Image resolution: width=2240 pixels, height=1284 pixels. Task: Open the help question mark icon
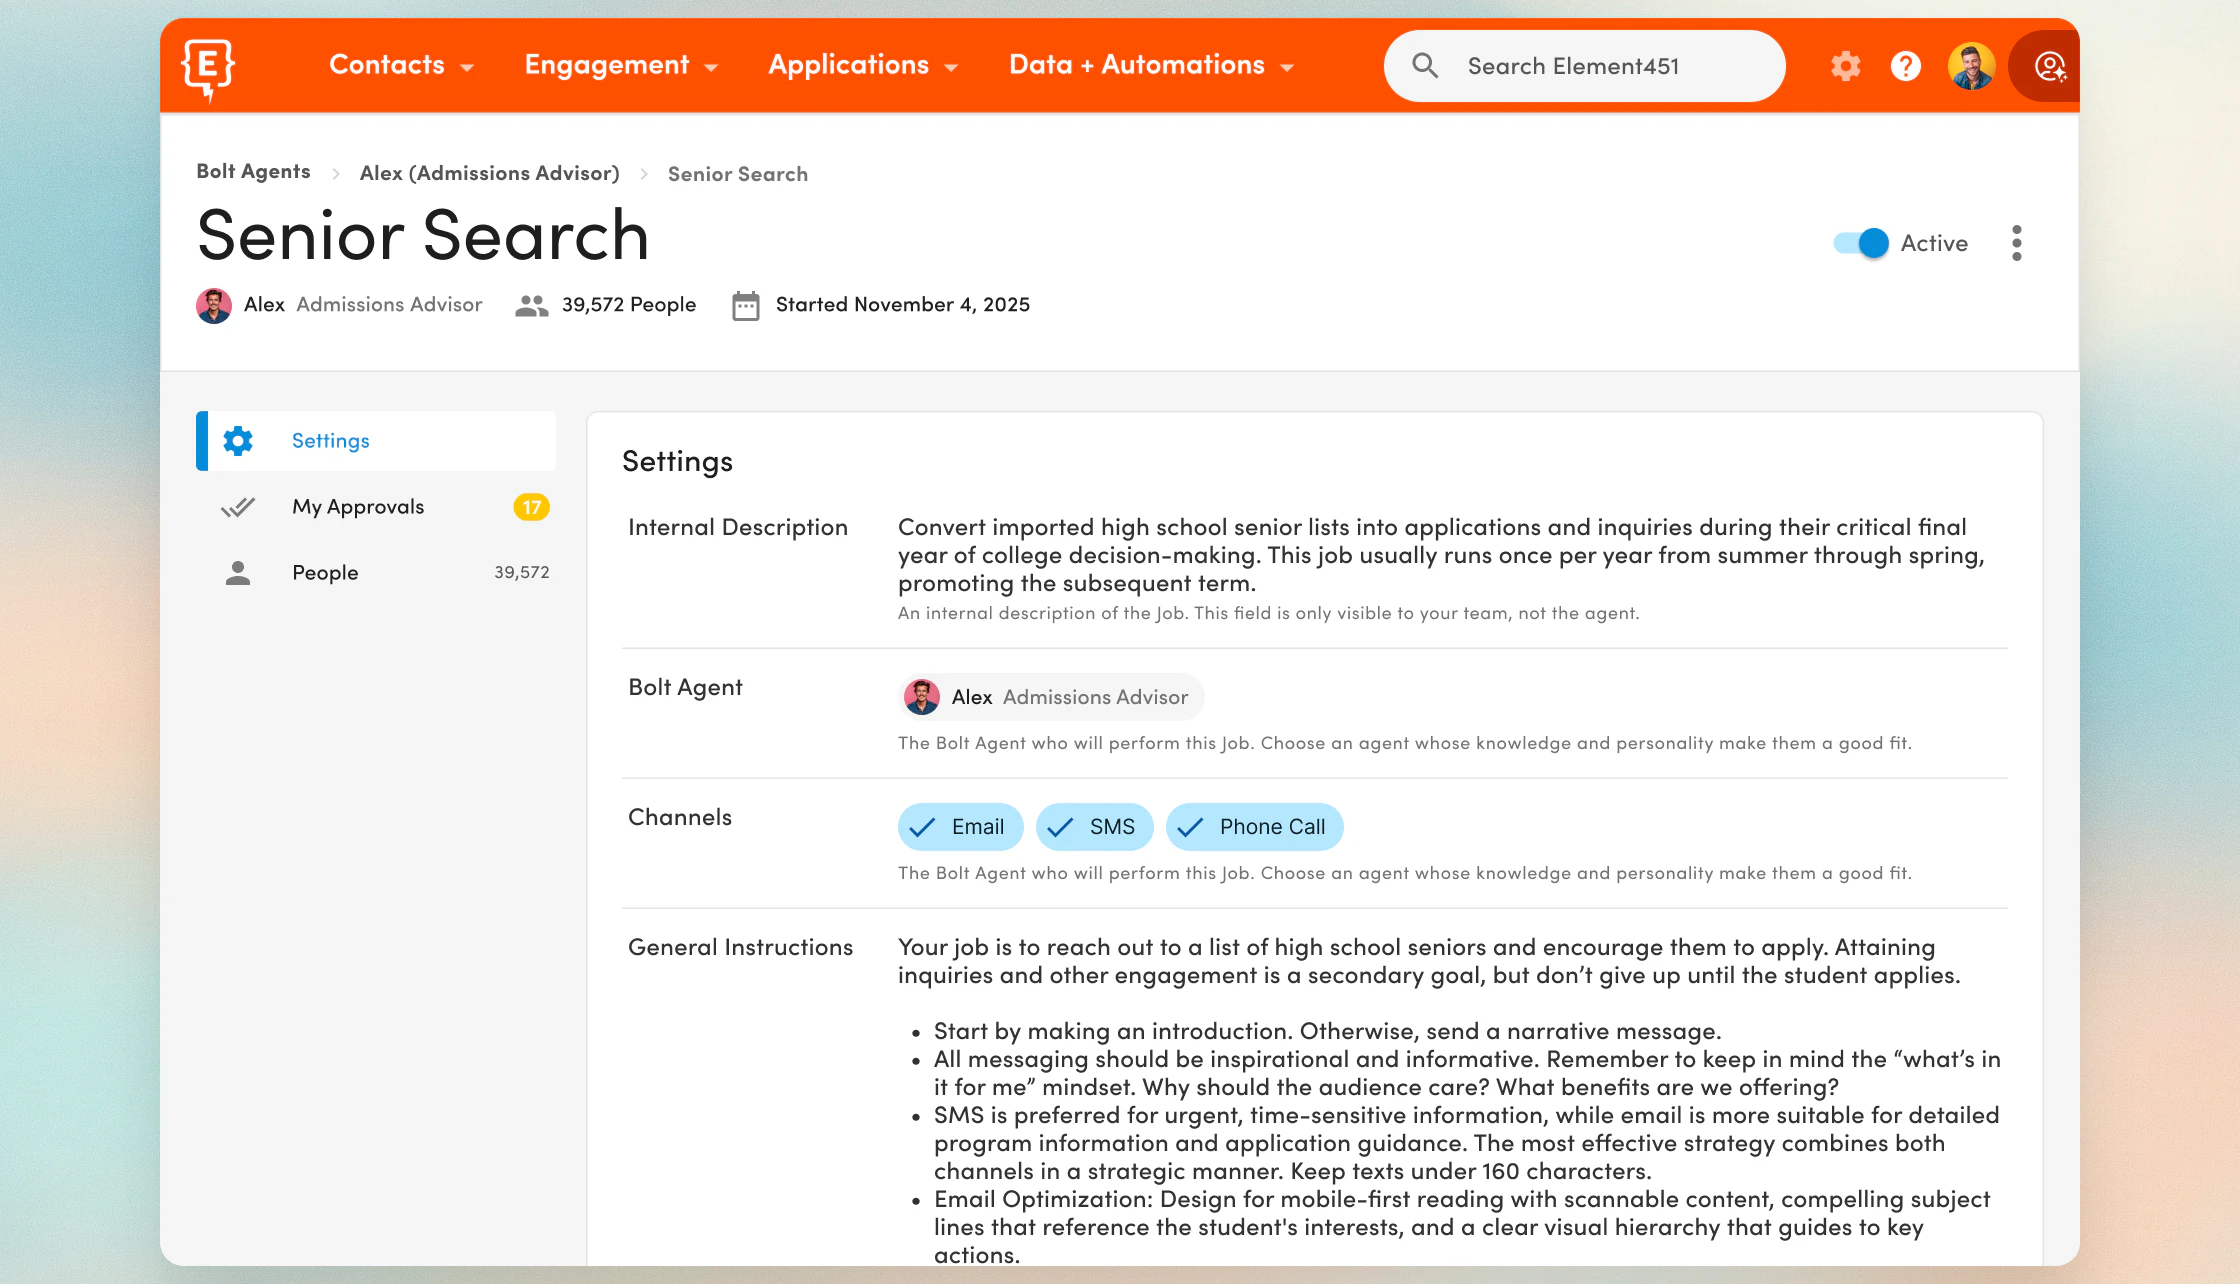pyautogui.click(x=1906, y=66)
